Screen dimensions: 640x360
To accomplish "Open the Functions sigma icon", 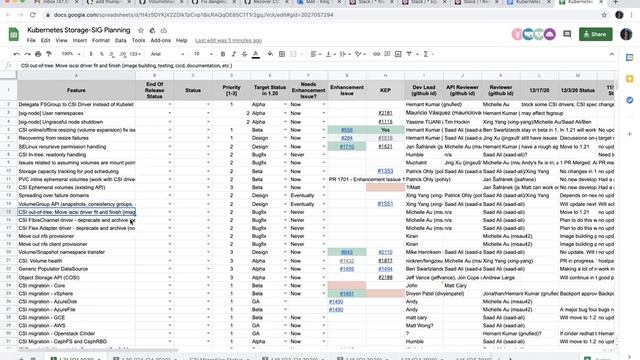I will [426, 54].
